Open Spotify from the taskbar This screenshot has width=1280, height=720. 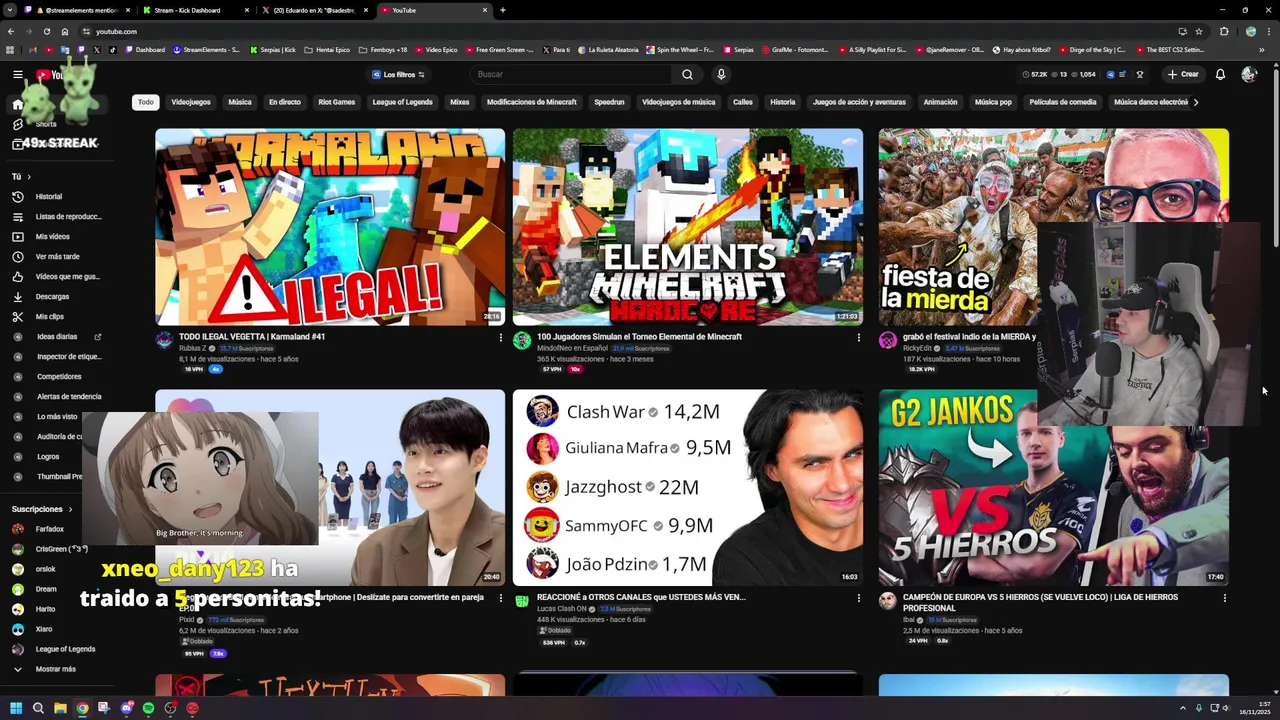(148, 708)
